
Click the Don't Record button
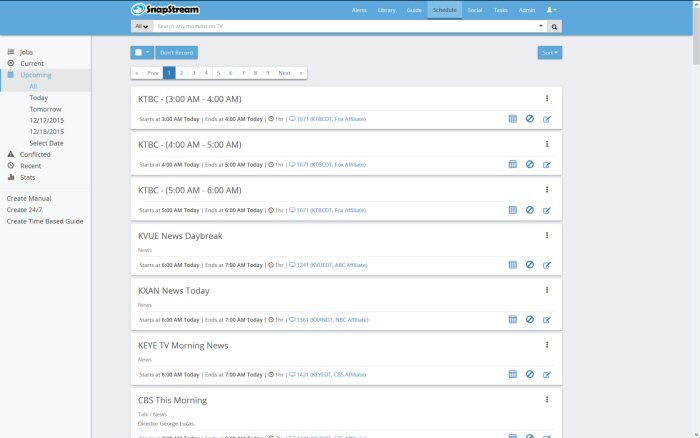(176, 53)
